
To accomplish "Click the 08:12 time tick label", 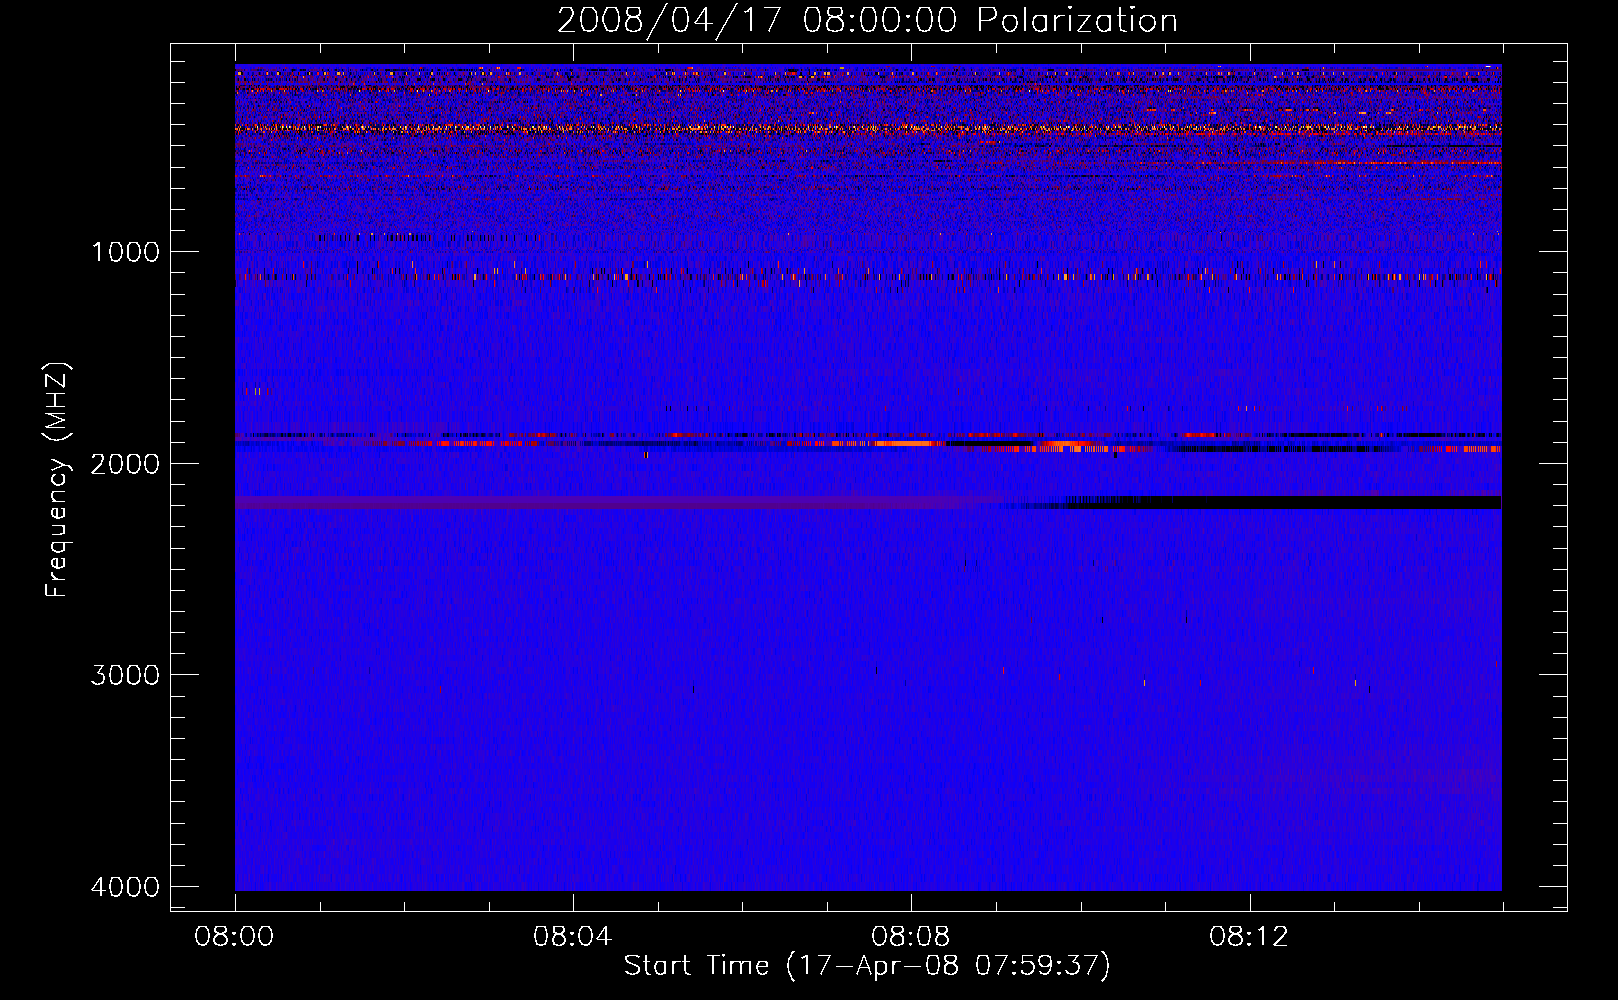I will click(1249, 937).
